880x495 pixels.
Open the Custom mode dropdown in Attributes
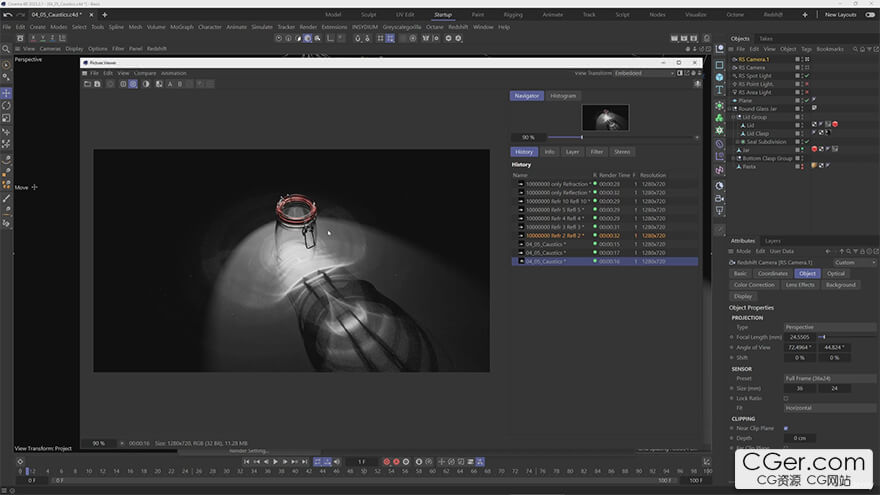pyautogui.click(x=854, y=263)
